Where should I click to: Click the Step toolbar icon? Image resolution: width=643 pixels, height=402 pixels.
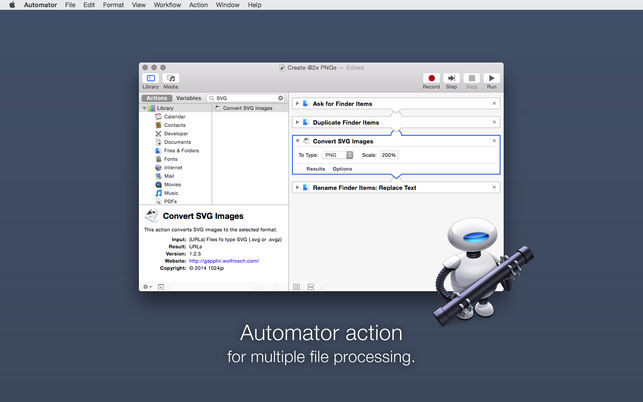coord(451,78)
